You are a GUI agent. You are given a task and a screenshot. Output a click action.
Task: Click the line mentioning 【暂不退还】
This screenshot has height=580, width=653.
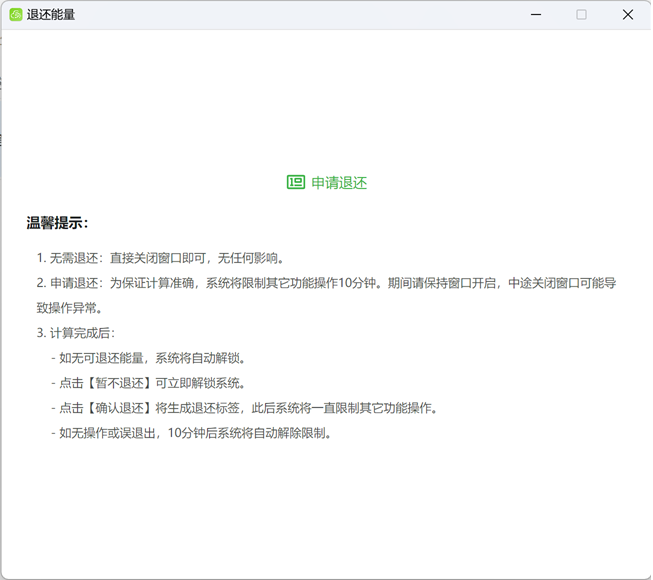point(149,383)
